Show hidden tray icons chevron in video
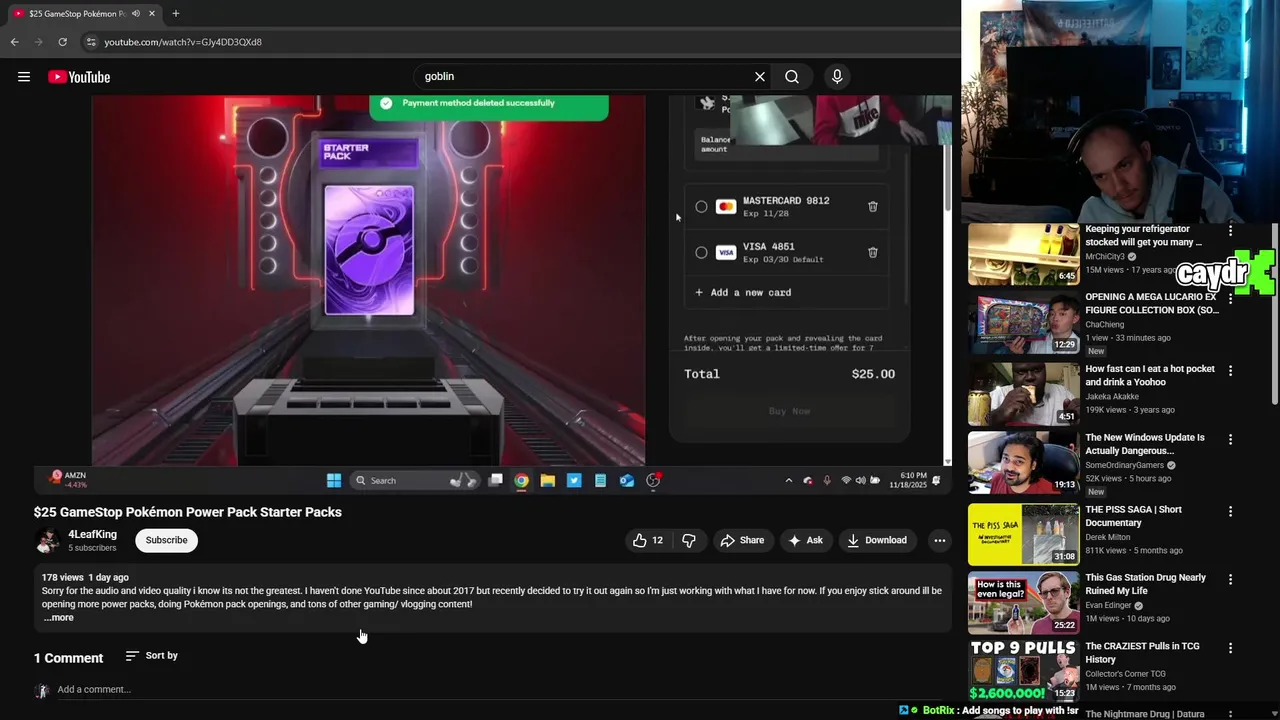Image resolution: width=1280 pixels, height=720 pixels. [x=788, y=481]
